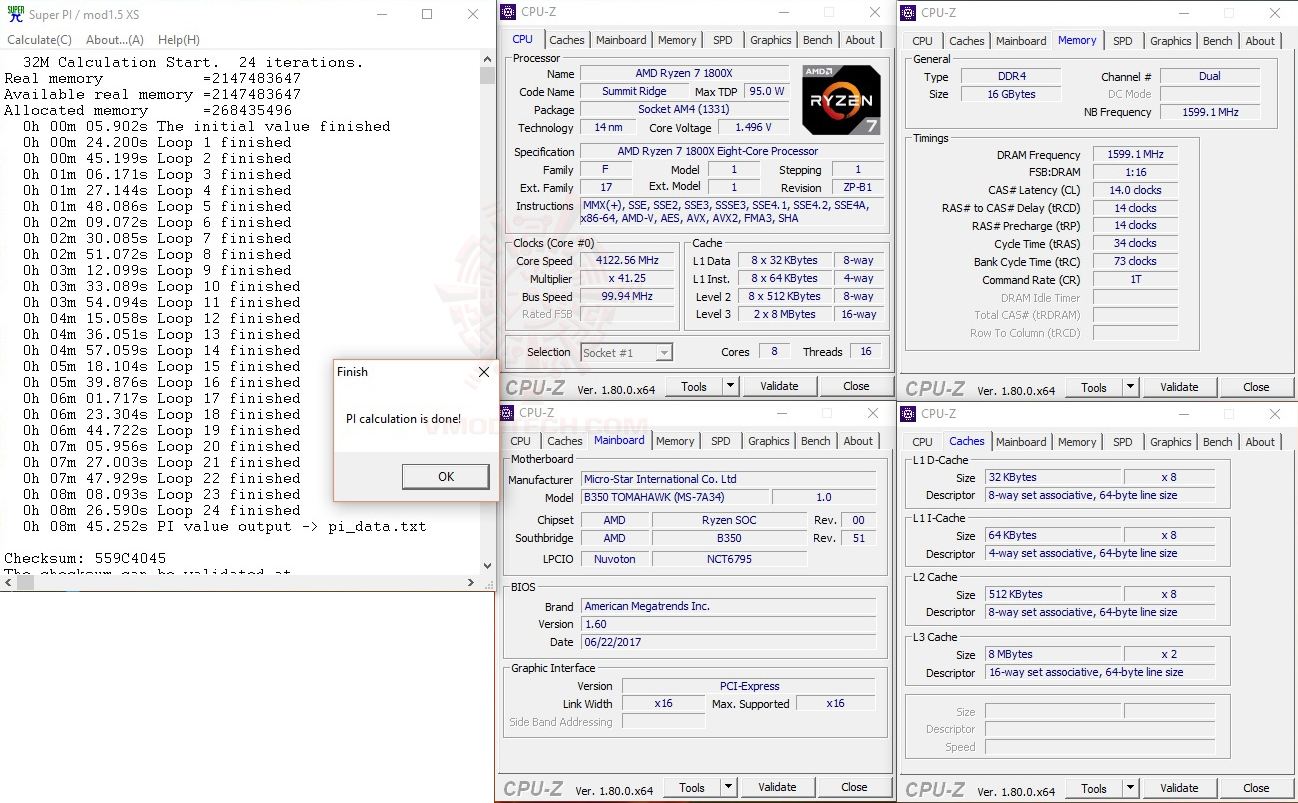Click the Package value 'Socket AM4 (1331)'
1298x803 pixels.
pyautogui.click(x=684, y=109)
